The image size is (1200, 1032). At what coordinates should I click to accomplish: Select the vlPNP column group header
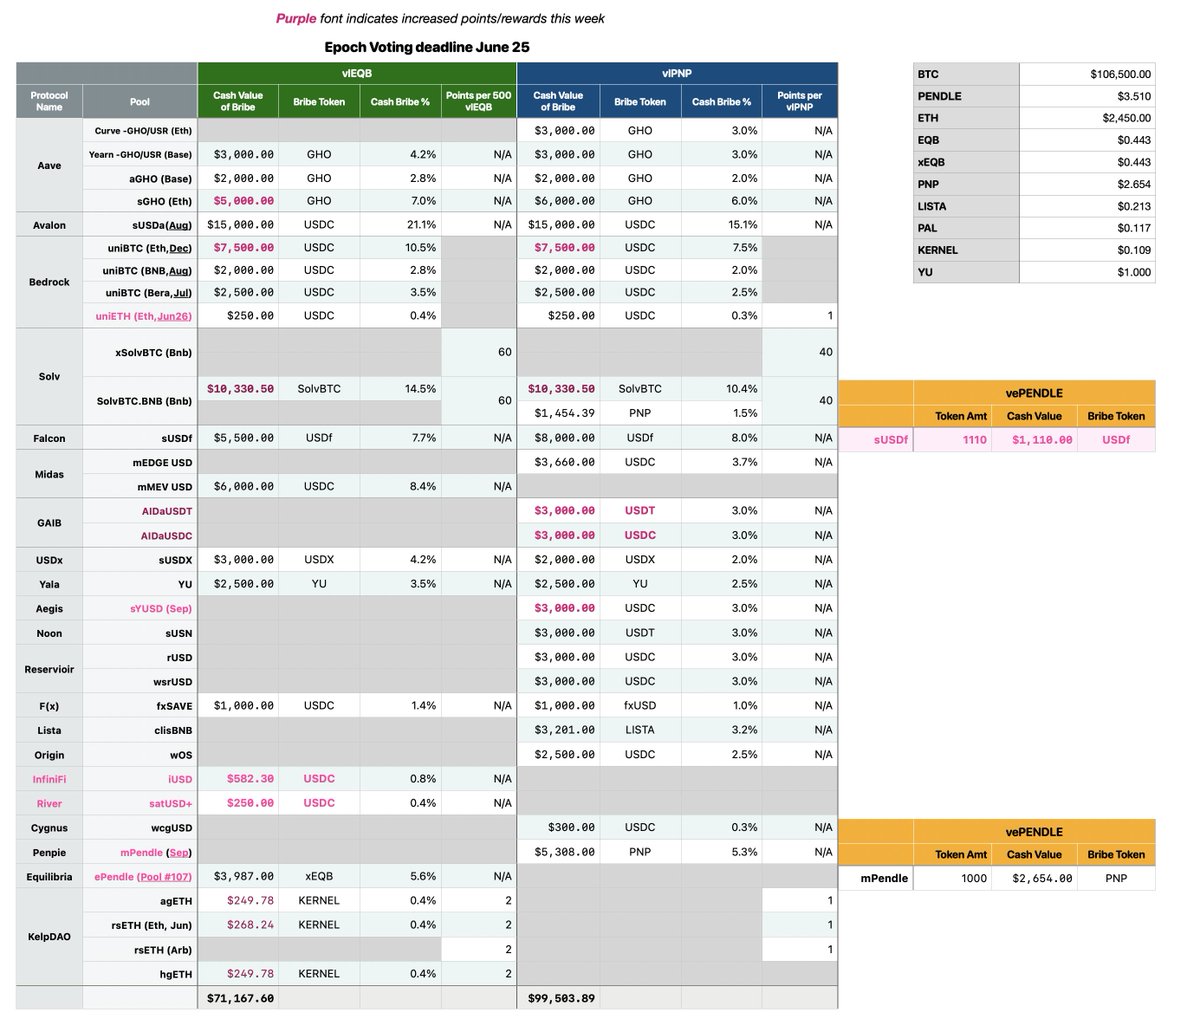point(677,73)
